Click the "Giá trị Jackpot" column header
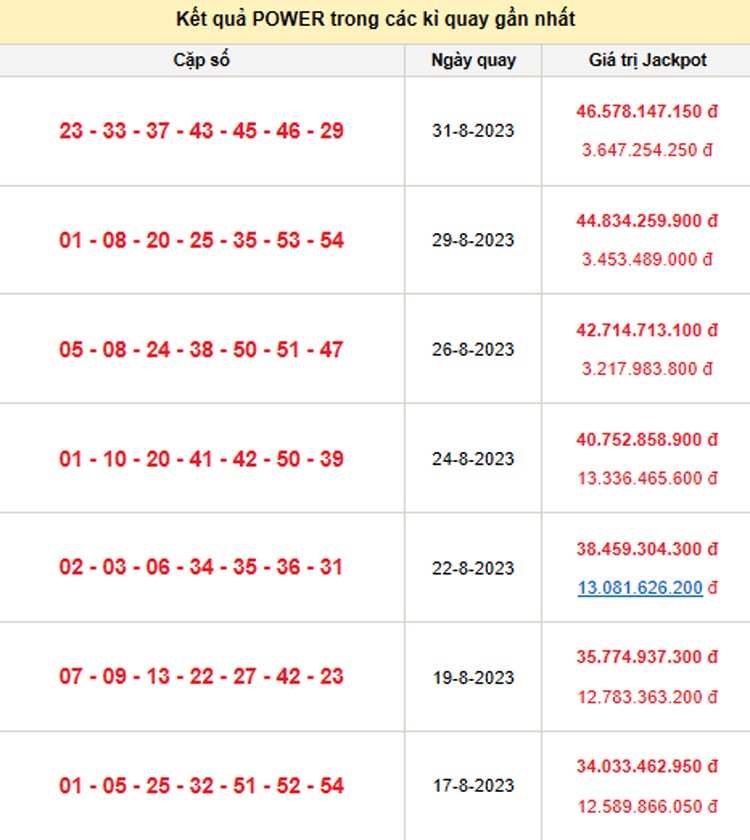The height and width of the screenshot is (840, 750). (647, 60)
